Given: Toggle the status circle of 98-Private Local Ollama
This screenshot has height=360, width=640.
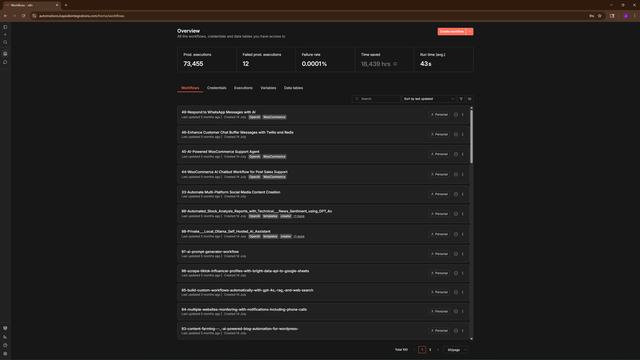Looking at the screenshot, I should pos(456,234).
